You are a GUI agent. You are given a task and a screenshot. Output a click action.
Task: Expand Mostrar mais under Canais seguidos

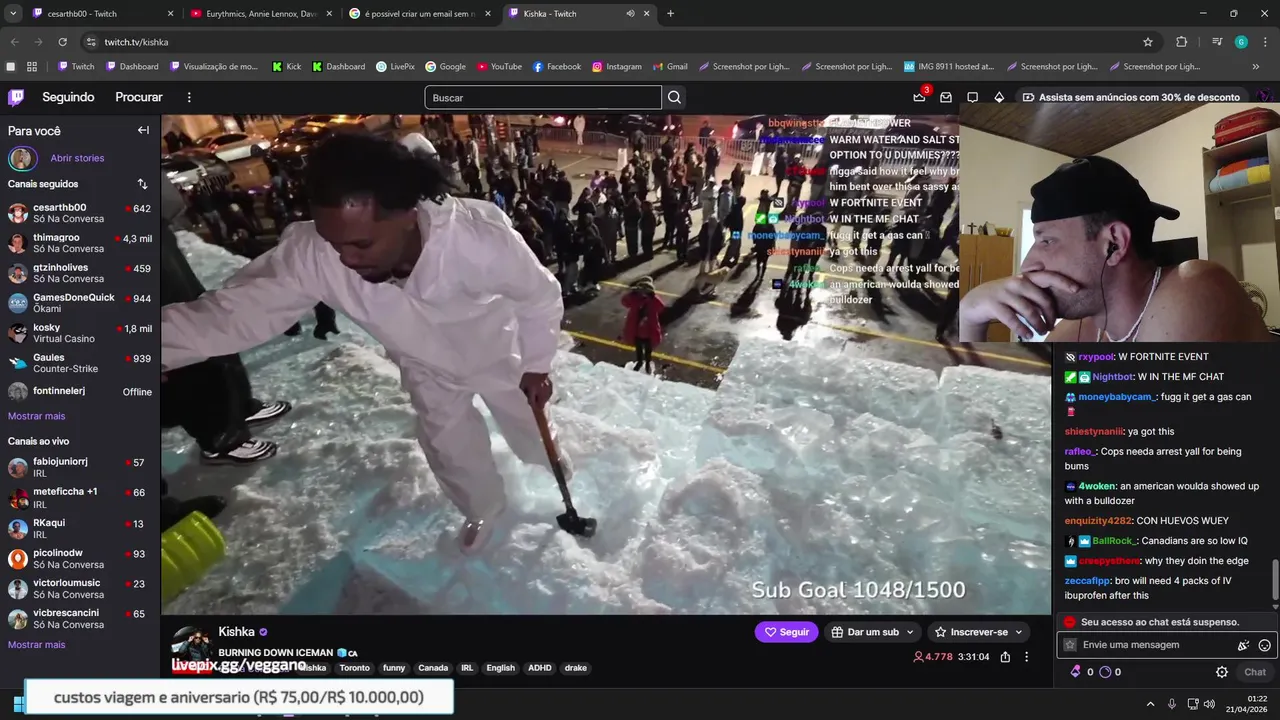(36, 416)
